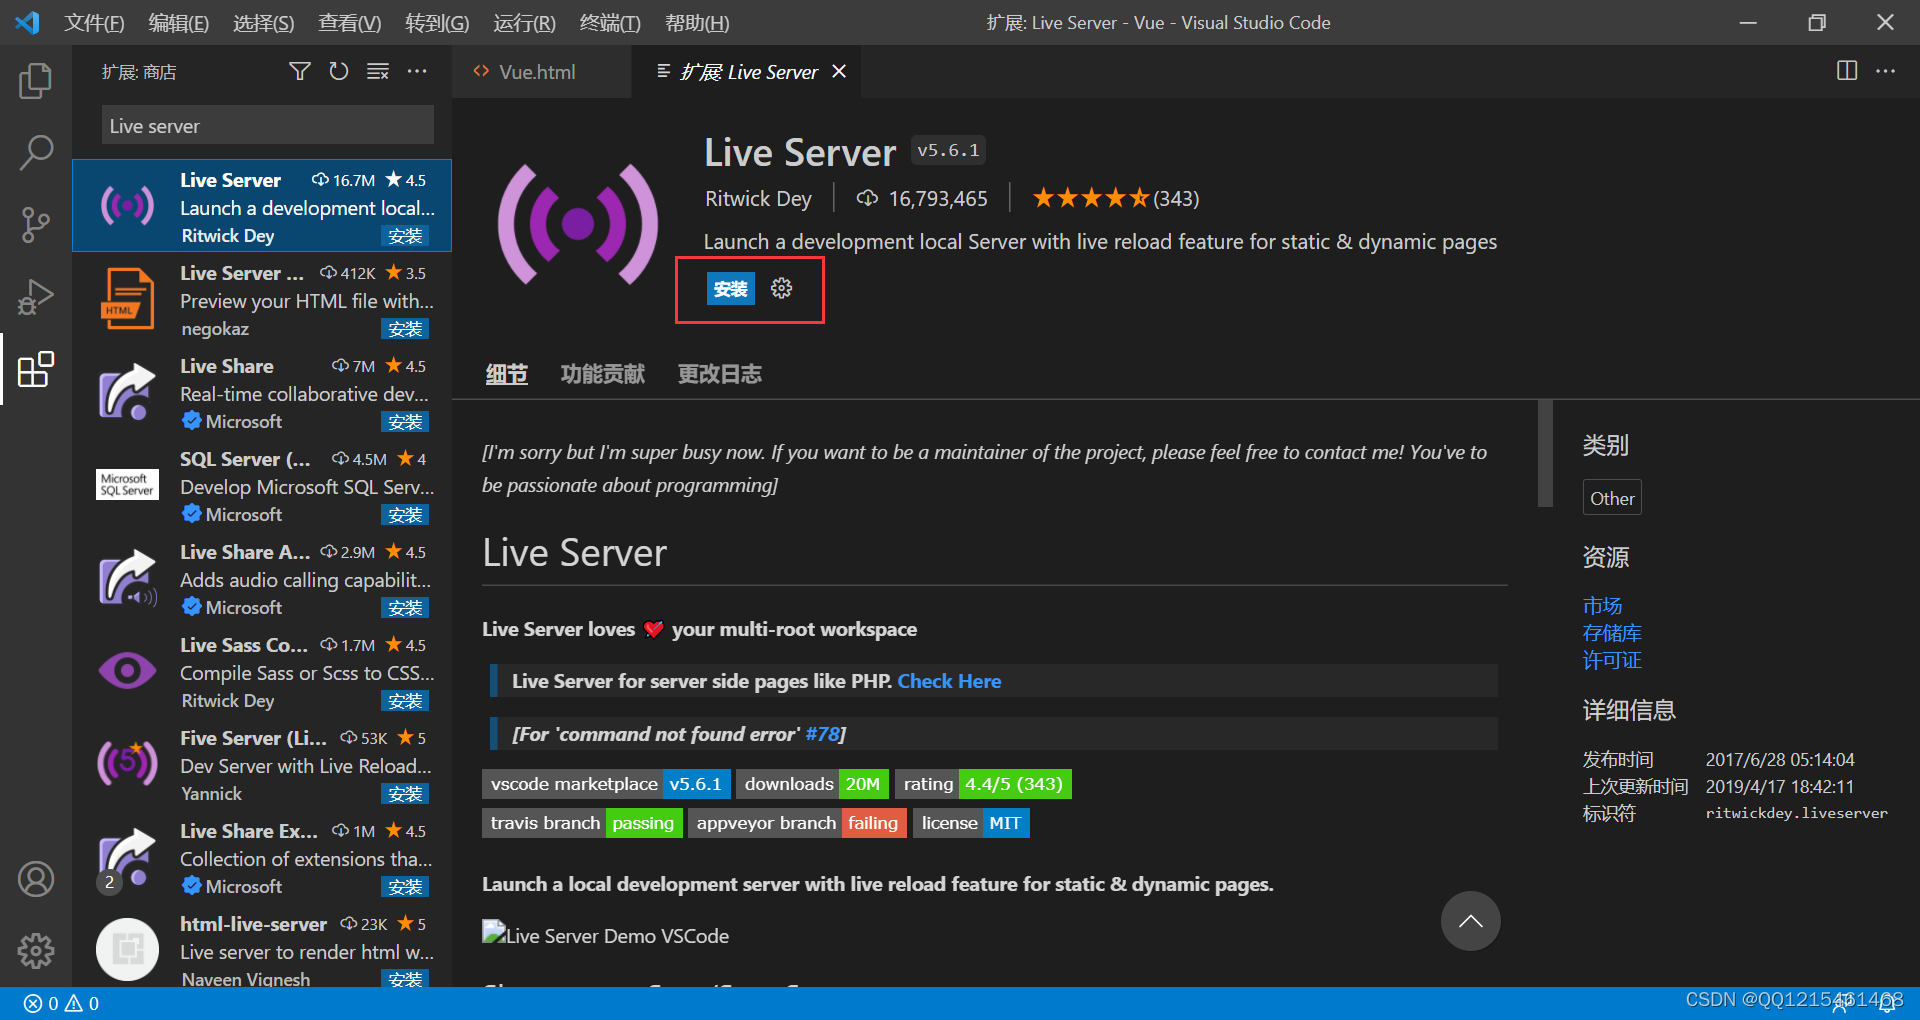Select SQL Server extension icon
The height and width of the screenshot is (1020, 1920).
tap(127, 484)
